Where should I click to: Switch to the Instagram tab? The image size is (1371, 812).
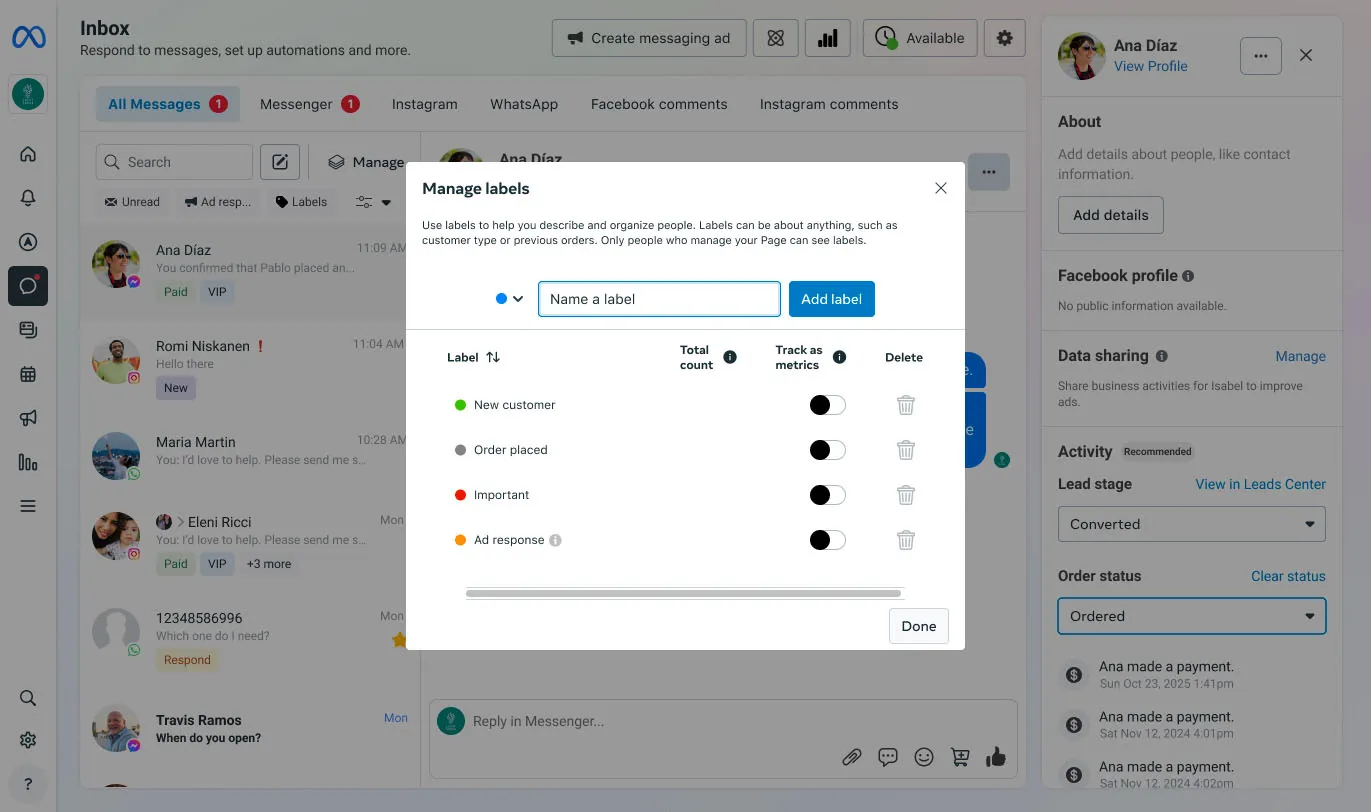pyautogui.click(x=425, y=104)
